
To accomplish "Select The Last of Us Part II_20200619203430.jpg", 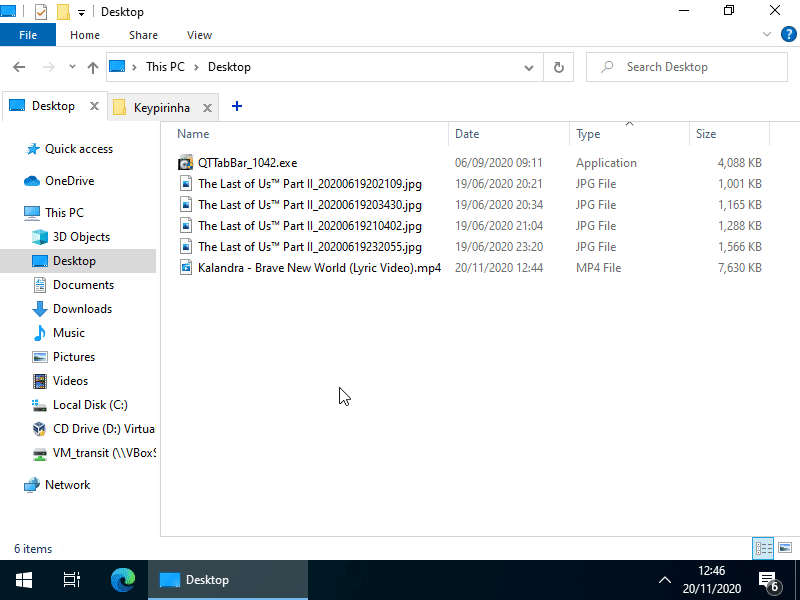I will tap(310, 205).
